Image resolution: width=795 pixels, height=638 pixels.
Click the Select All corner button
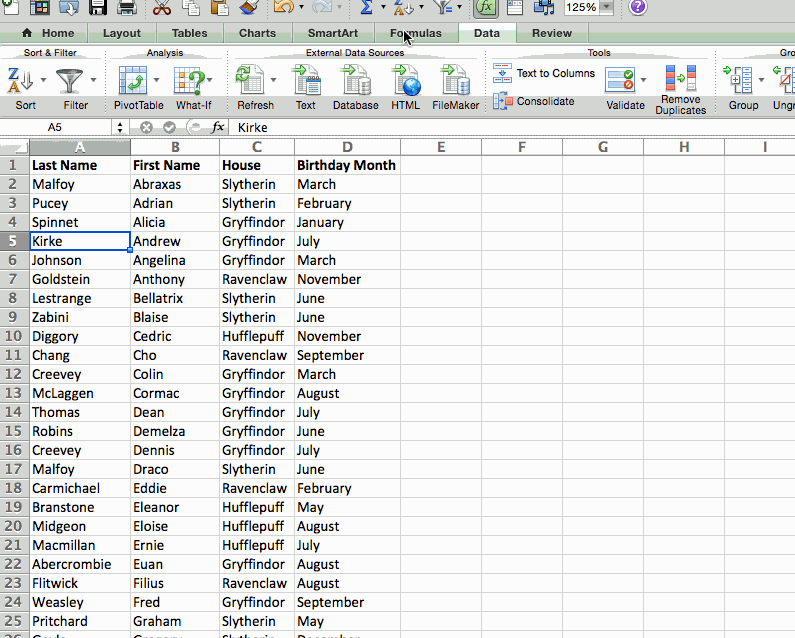(14, 147)
